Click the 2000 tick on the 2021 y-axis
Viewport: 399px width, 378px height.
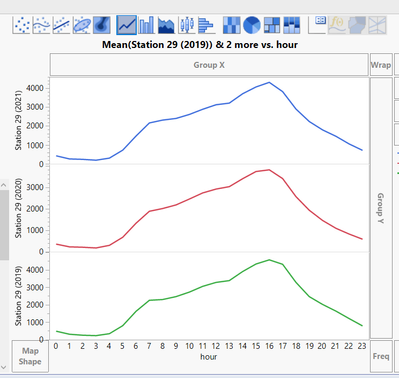[35, 126]
